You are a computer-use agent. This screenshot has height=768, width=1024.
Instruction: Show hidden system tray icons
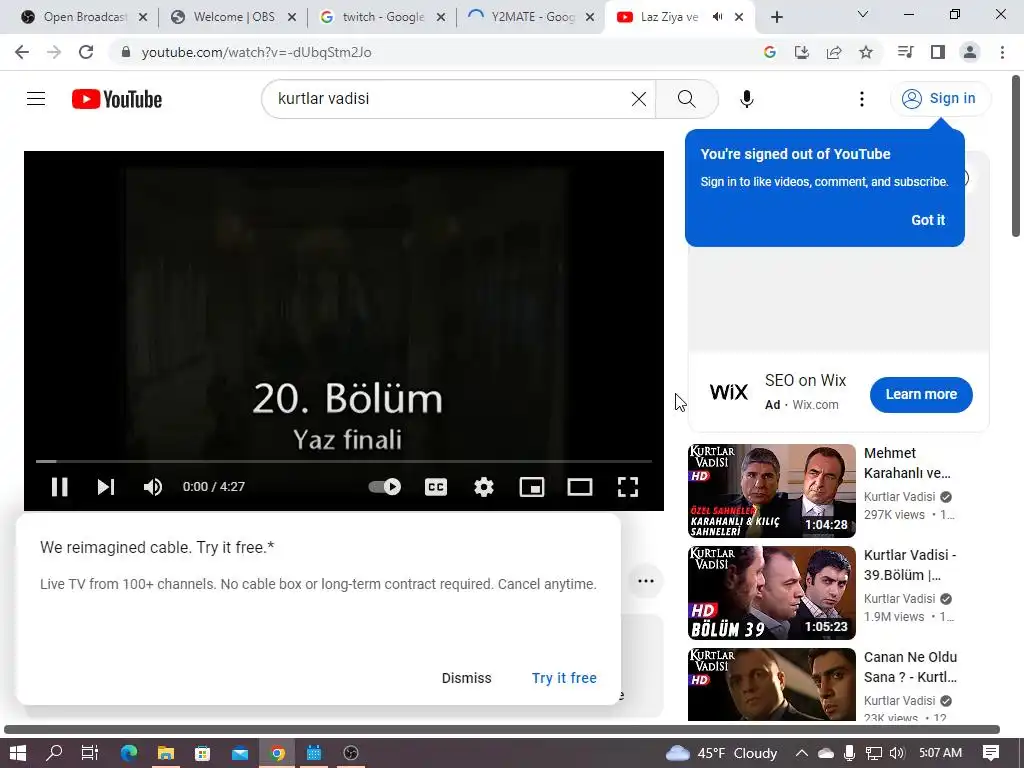(x=801, y=753)
